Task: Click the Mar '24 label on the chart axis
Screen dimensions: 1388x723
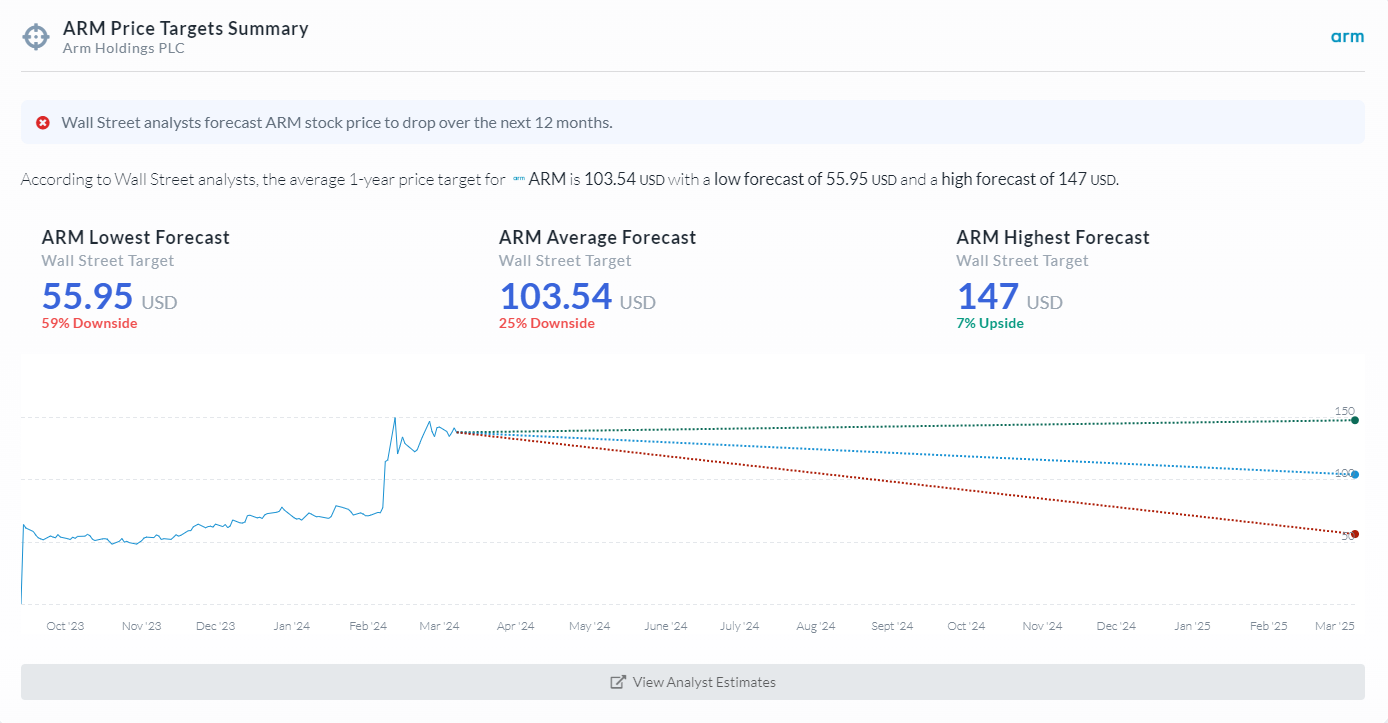Action: 439,626
